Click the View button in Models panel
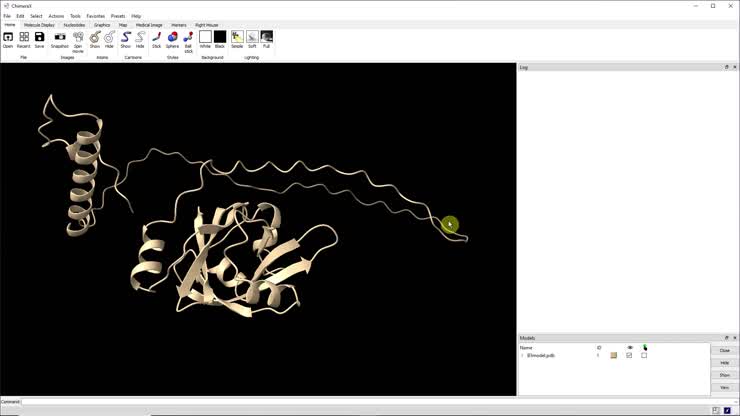The height and width of the screenshot is (416, 740). (x=724, y=387)
